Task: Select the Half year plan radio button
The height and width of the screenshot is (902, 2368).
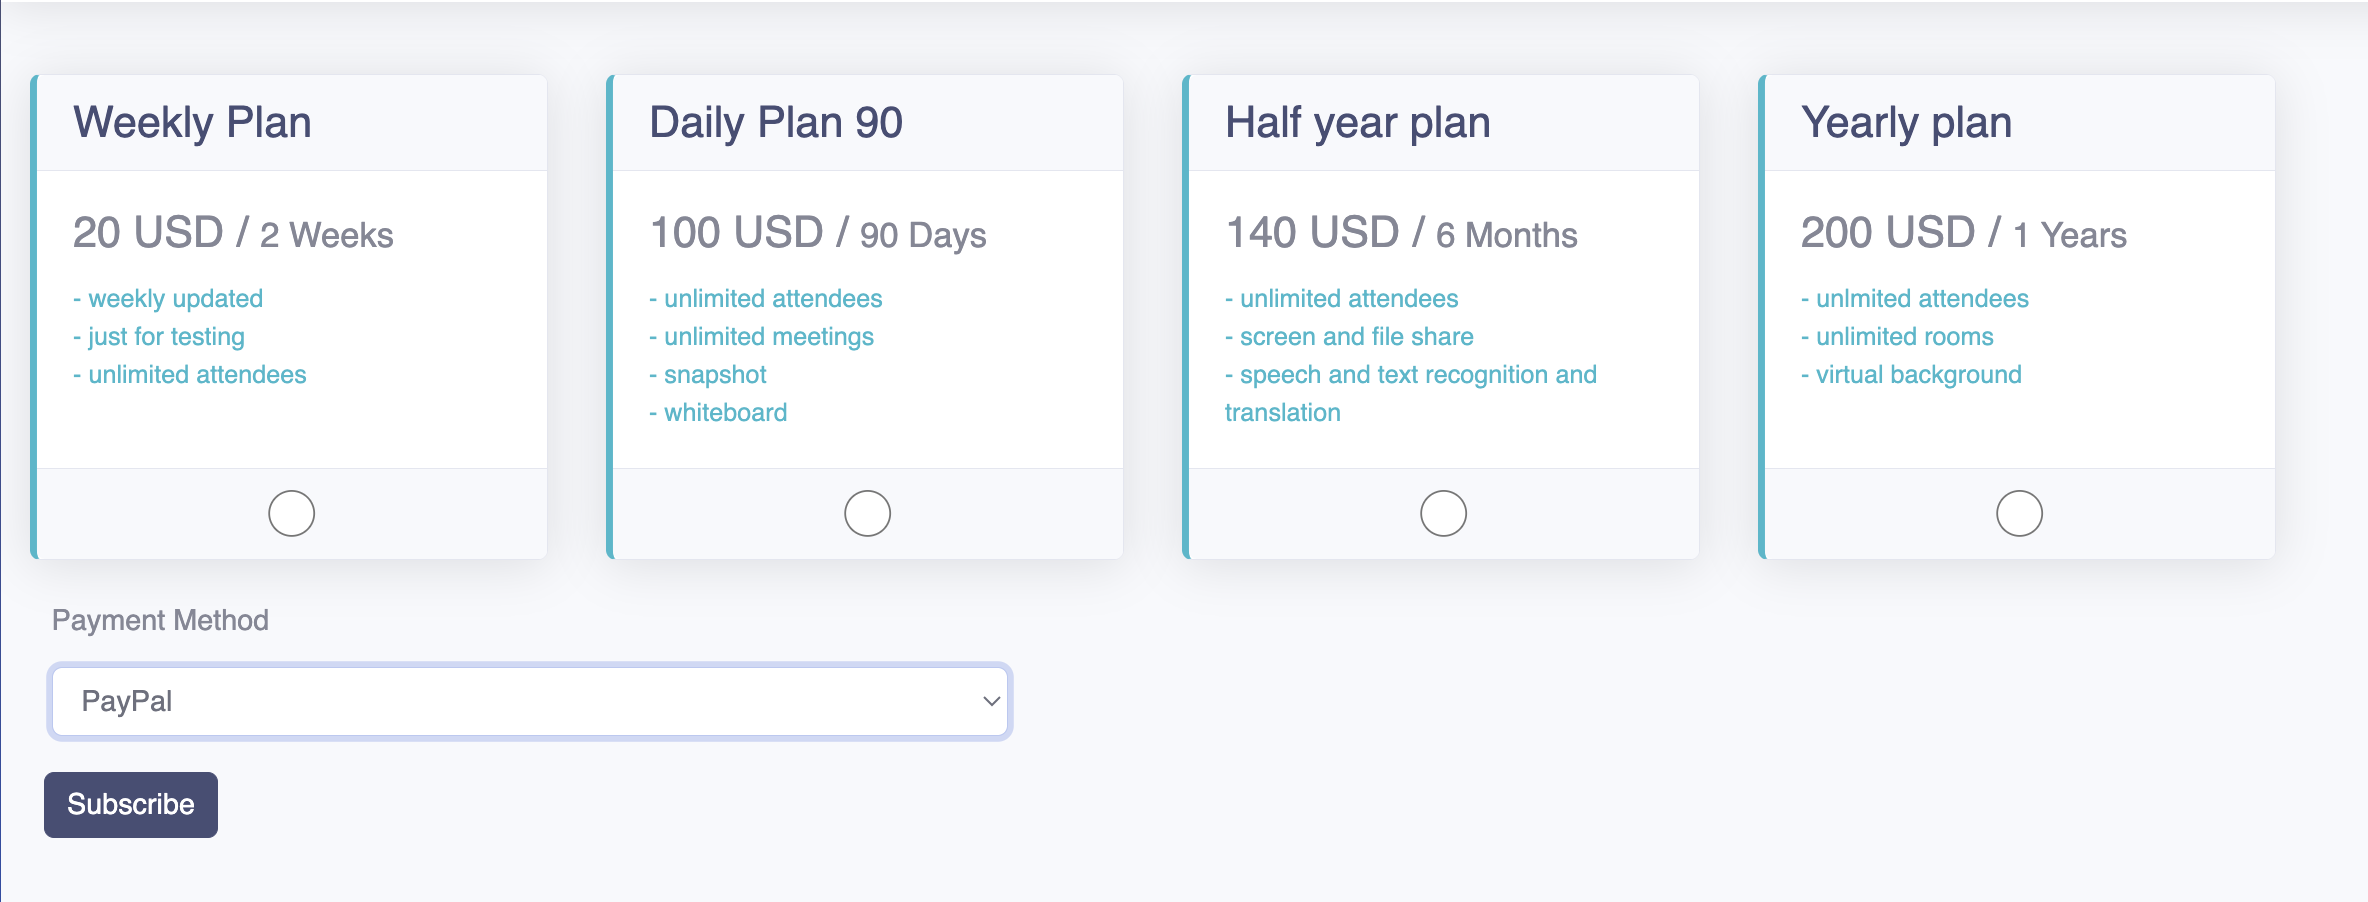Action: tap(1443, 512)
